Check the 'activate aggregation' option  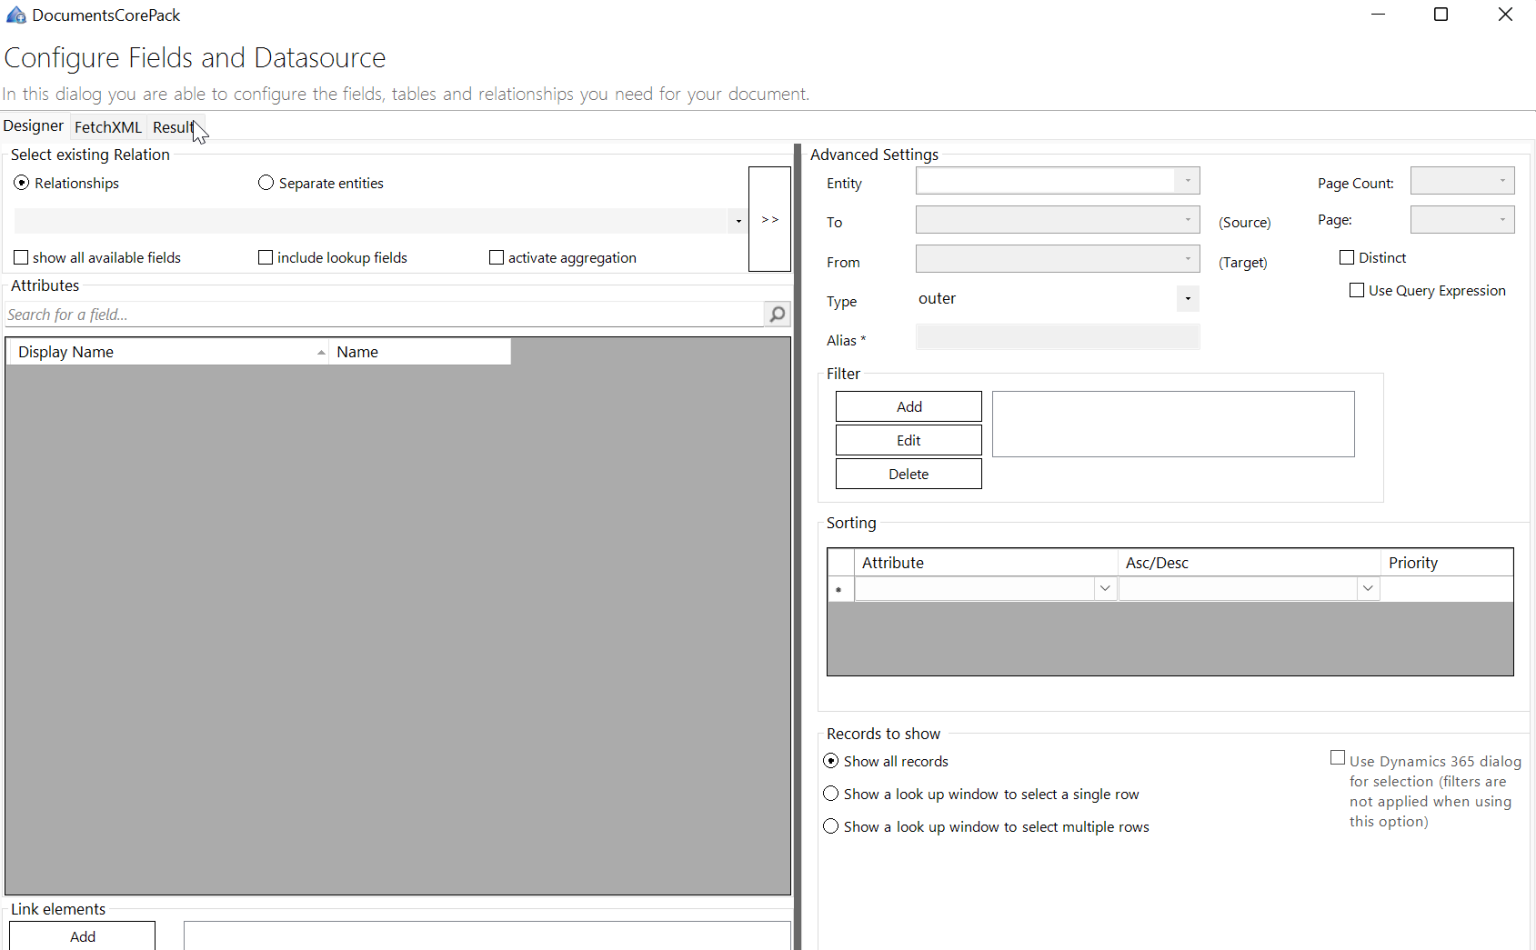click(496, 257)
